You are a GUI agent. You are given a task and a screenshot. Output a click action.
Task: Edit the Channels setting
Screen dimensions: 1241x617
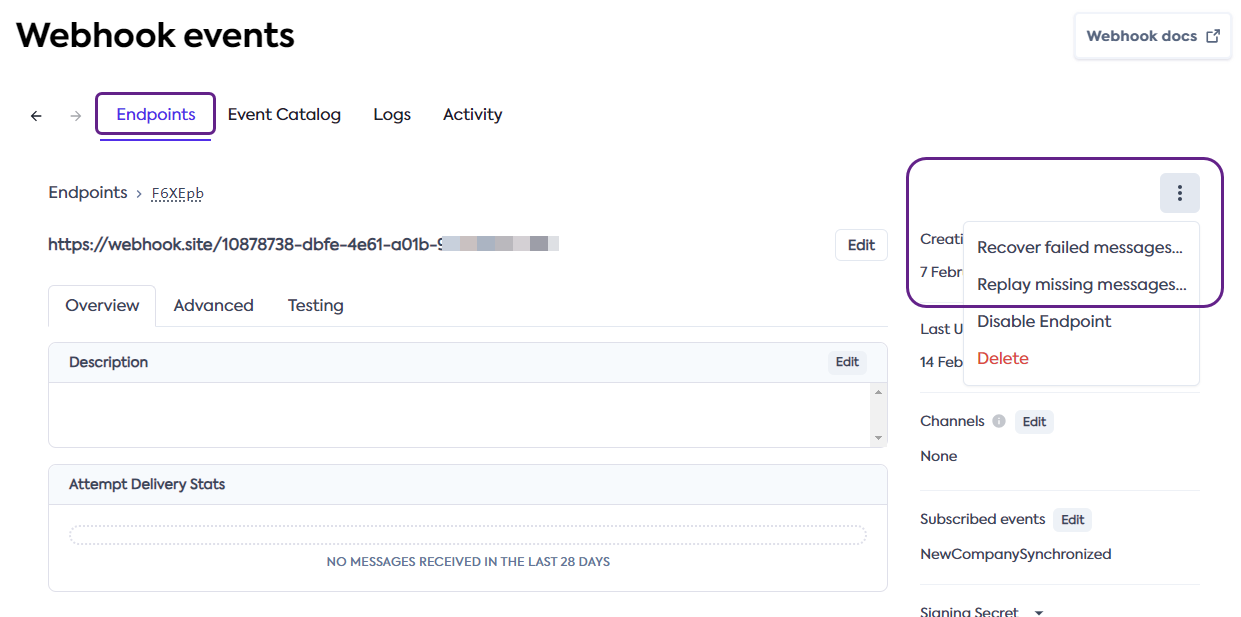pyautogui.click(x=1034, y=422)
